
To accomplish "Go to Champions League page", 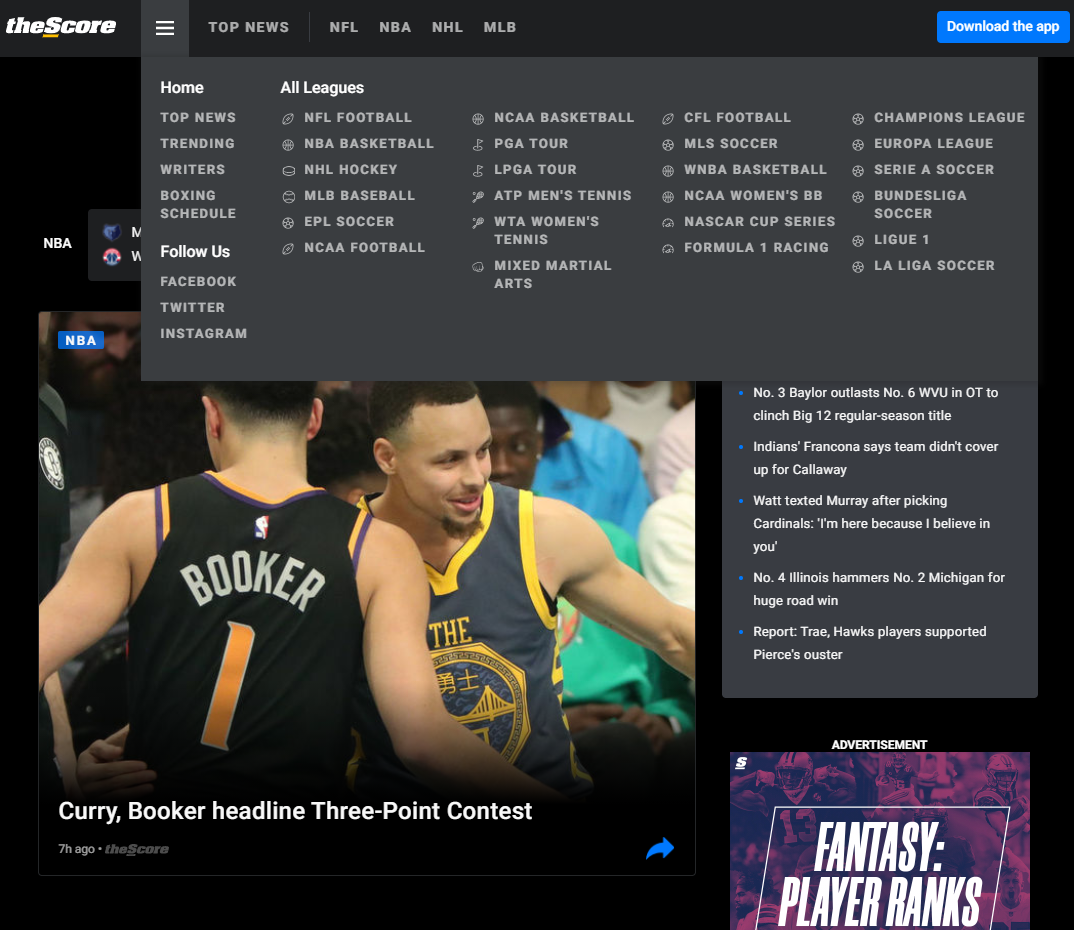I will (949, 118).
